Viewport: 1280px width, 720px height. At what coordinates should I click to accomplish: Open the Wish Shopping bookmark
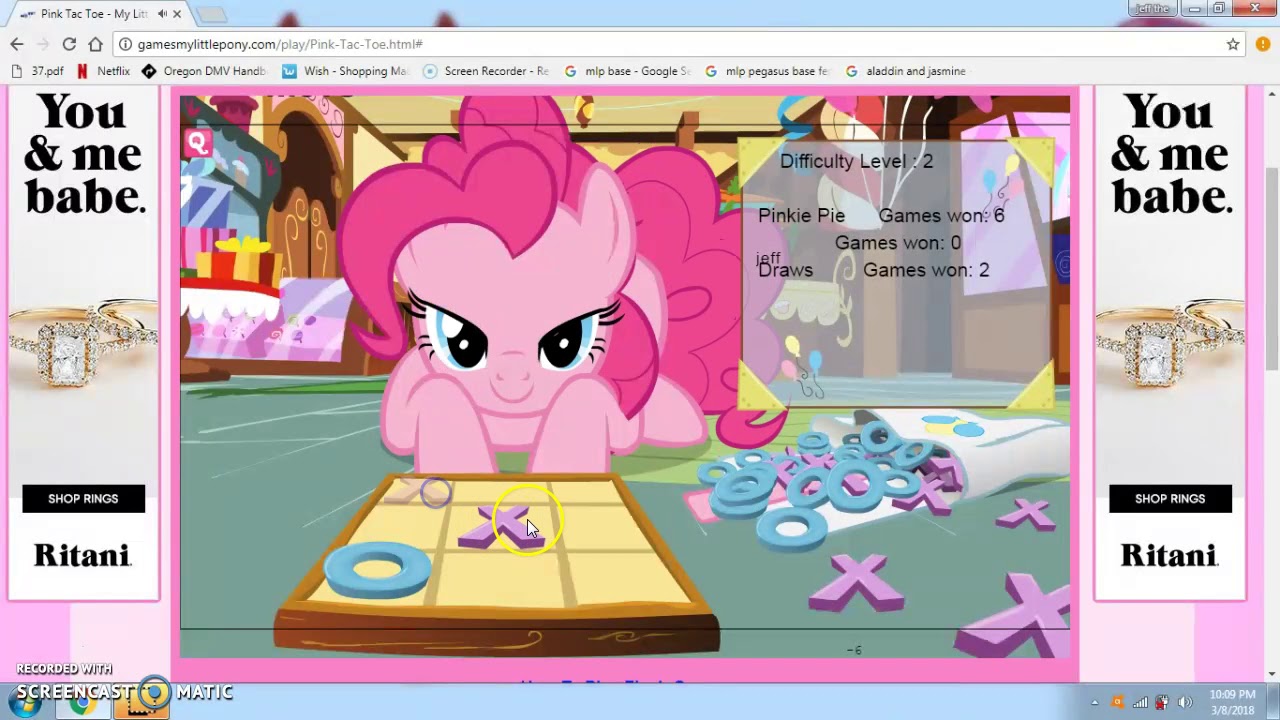click(x=346, y=71)
